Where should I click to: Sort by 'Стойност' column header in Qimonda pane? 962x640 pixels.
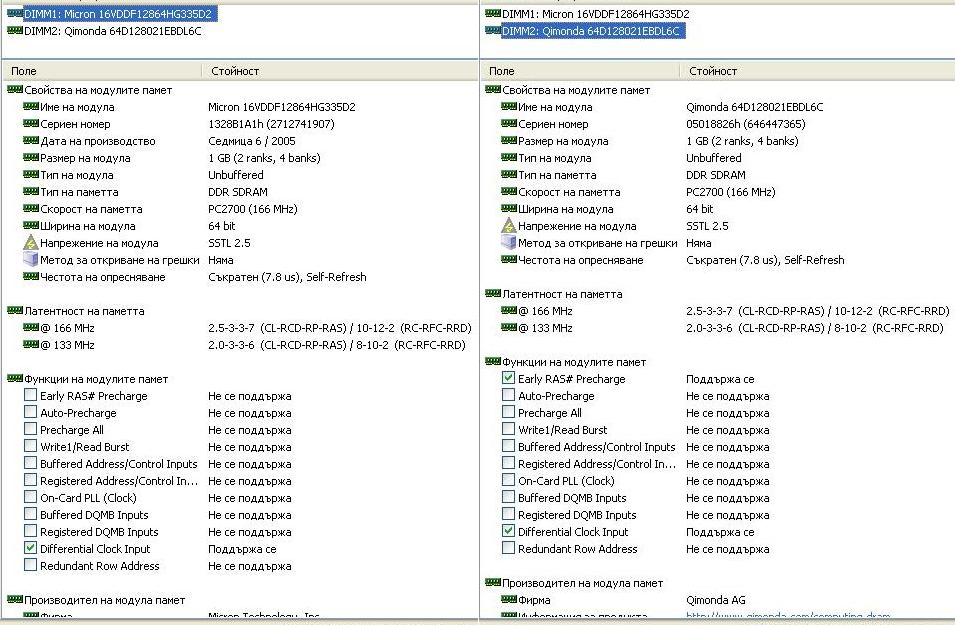click(x=817, y=71)
